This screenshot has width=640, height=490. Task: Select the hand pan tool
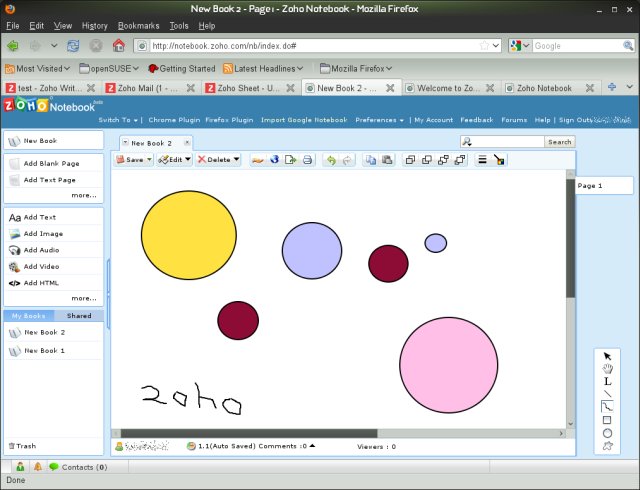(x=607, y=369)
